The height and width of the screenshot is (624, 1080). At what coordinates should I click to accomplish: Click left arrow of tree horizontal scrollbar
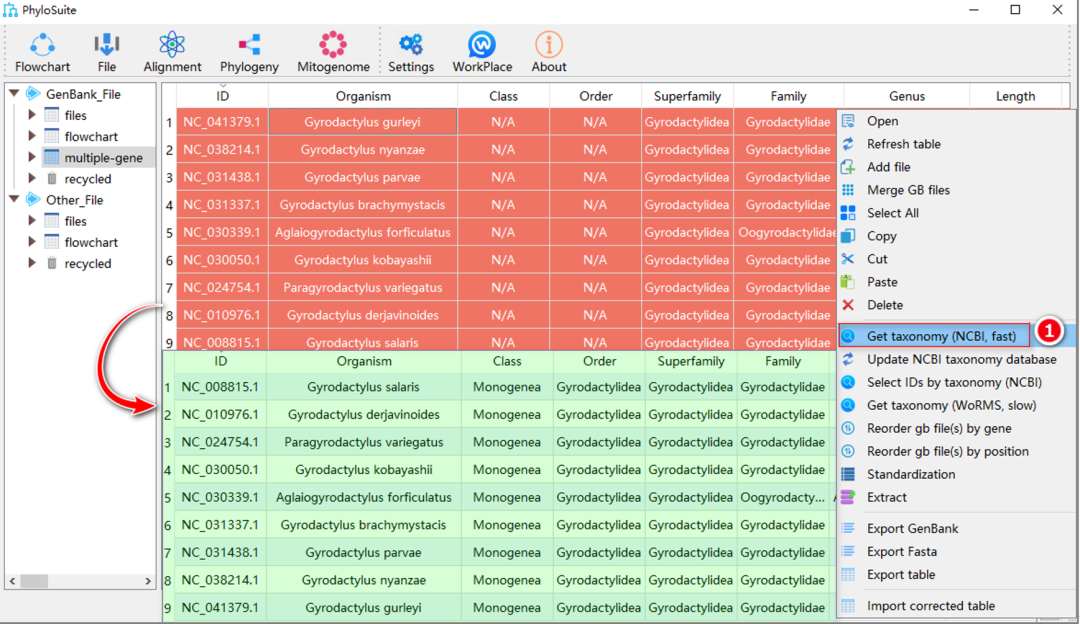coord(12,581)
